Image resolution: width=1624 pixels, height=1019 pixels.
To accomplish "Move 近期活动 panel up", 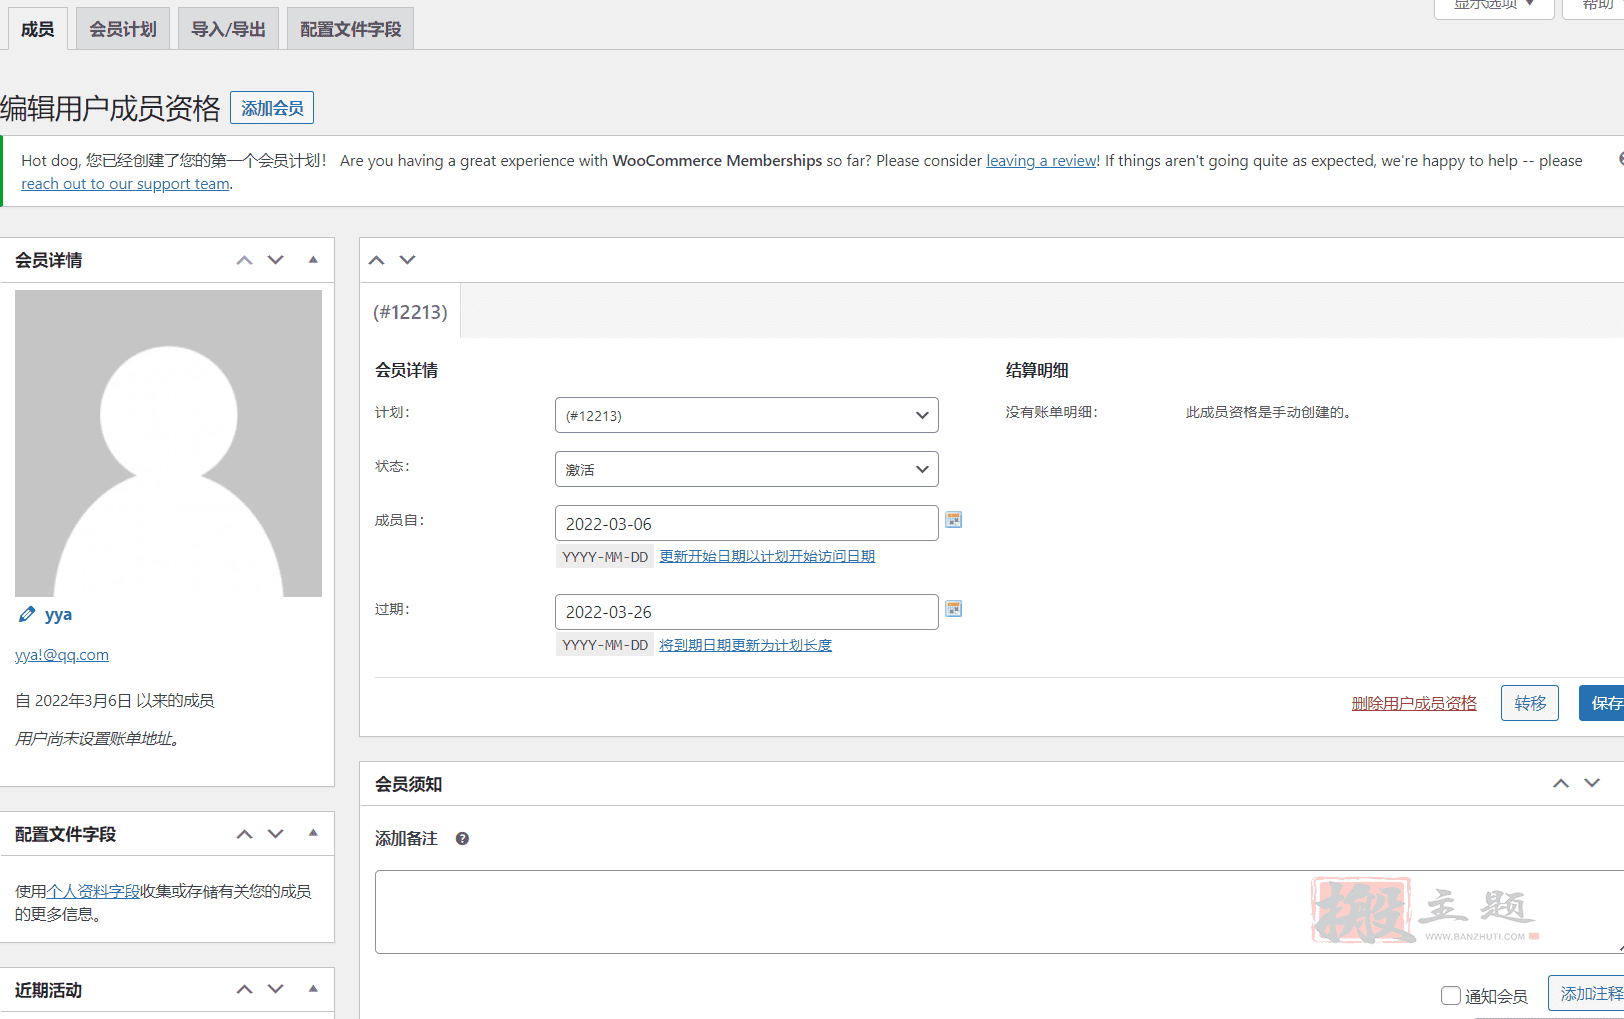I will pos(244,989).
